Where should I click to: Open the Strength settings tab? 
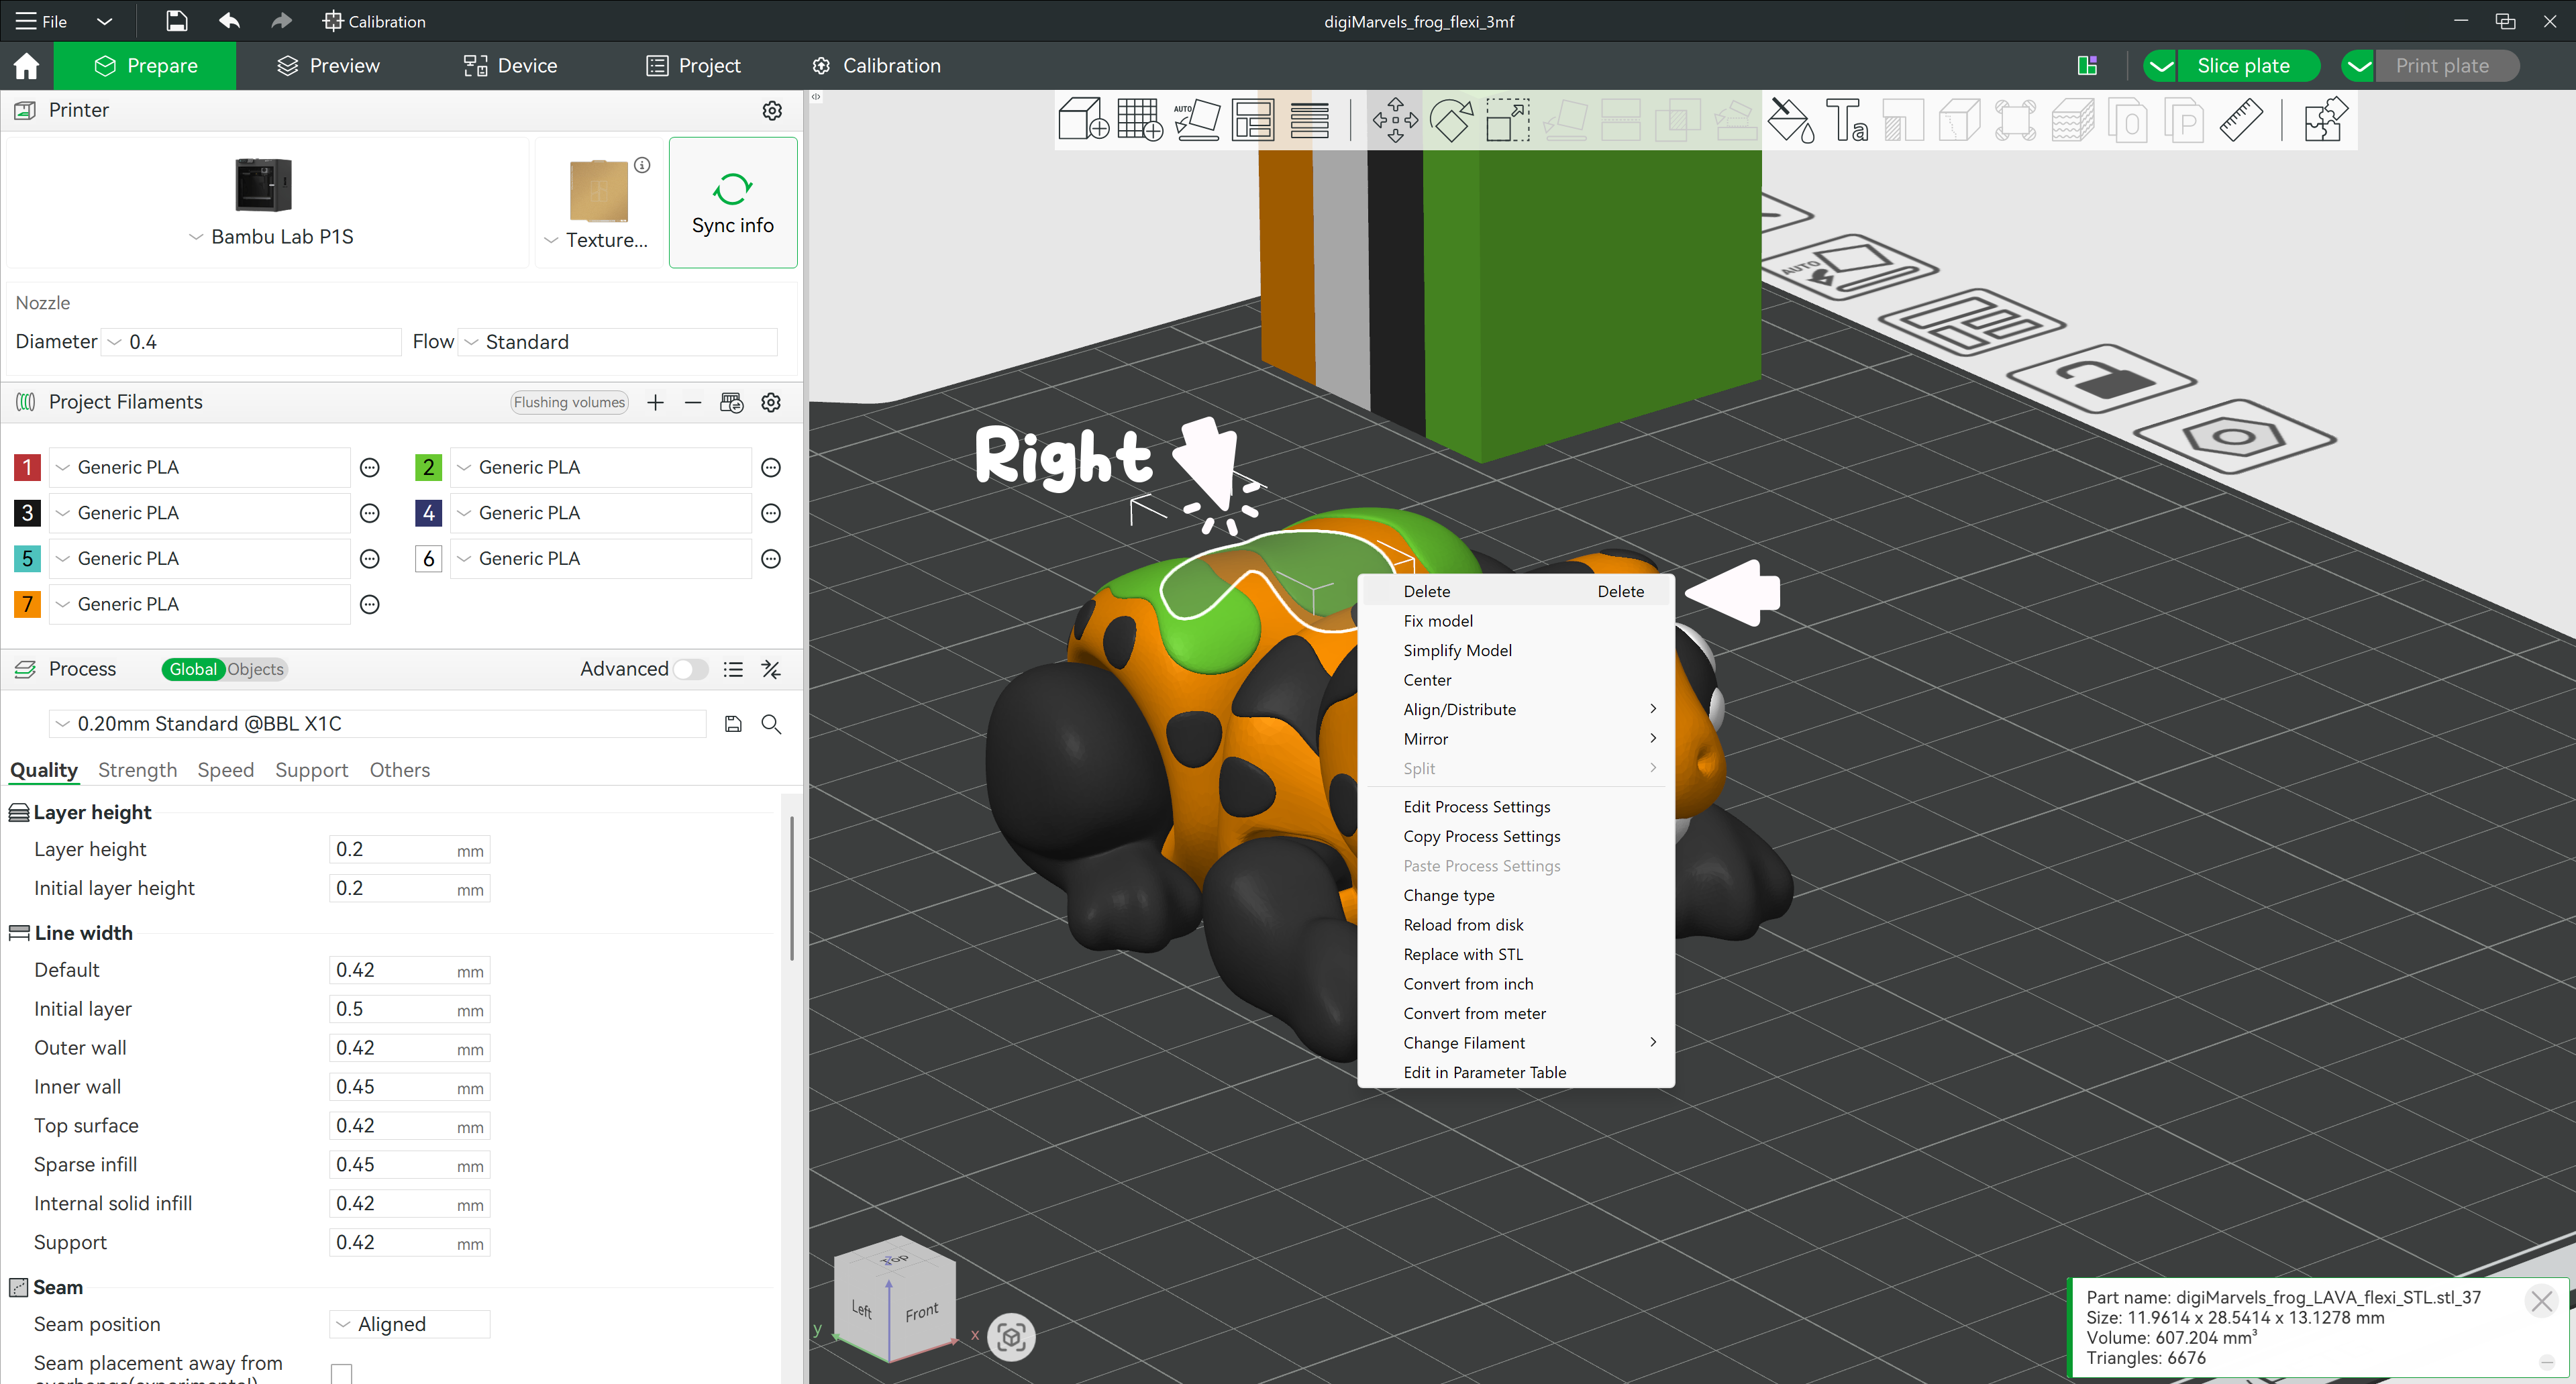(137, 770)
